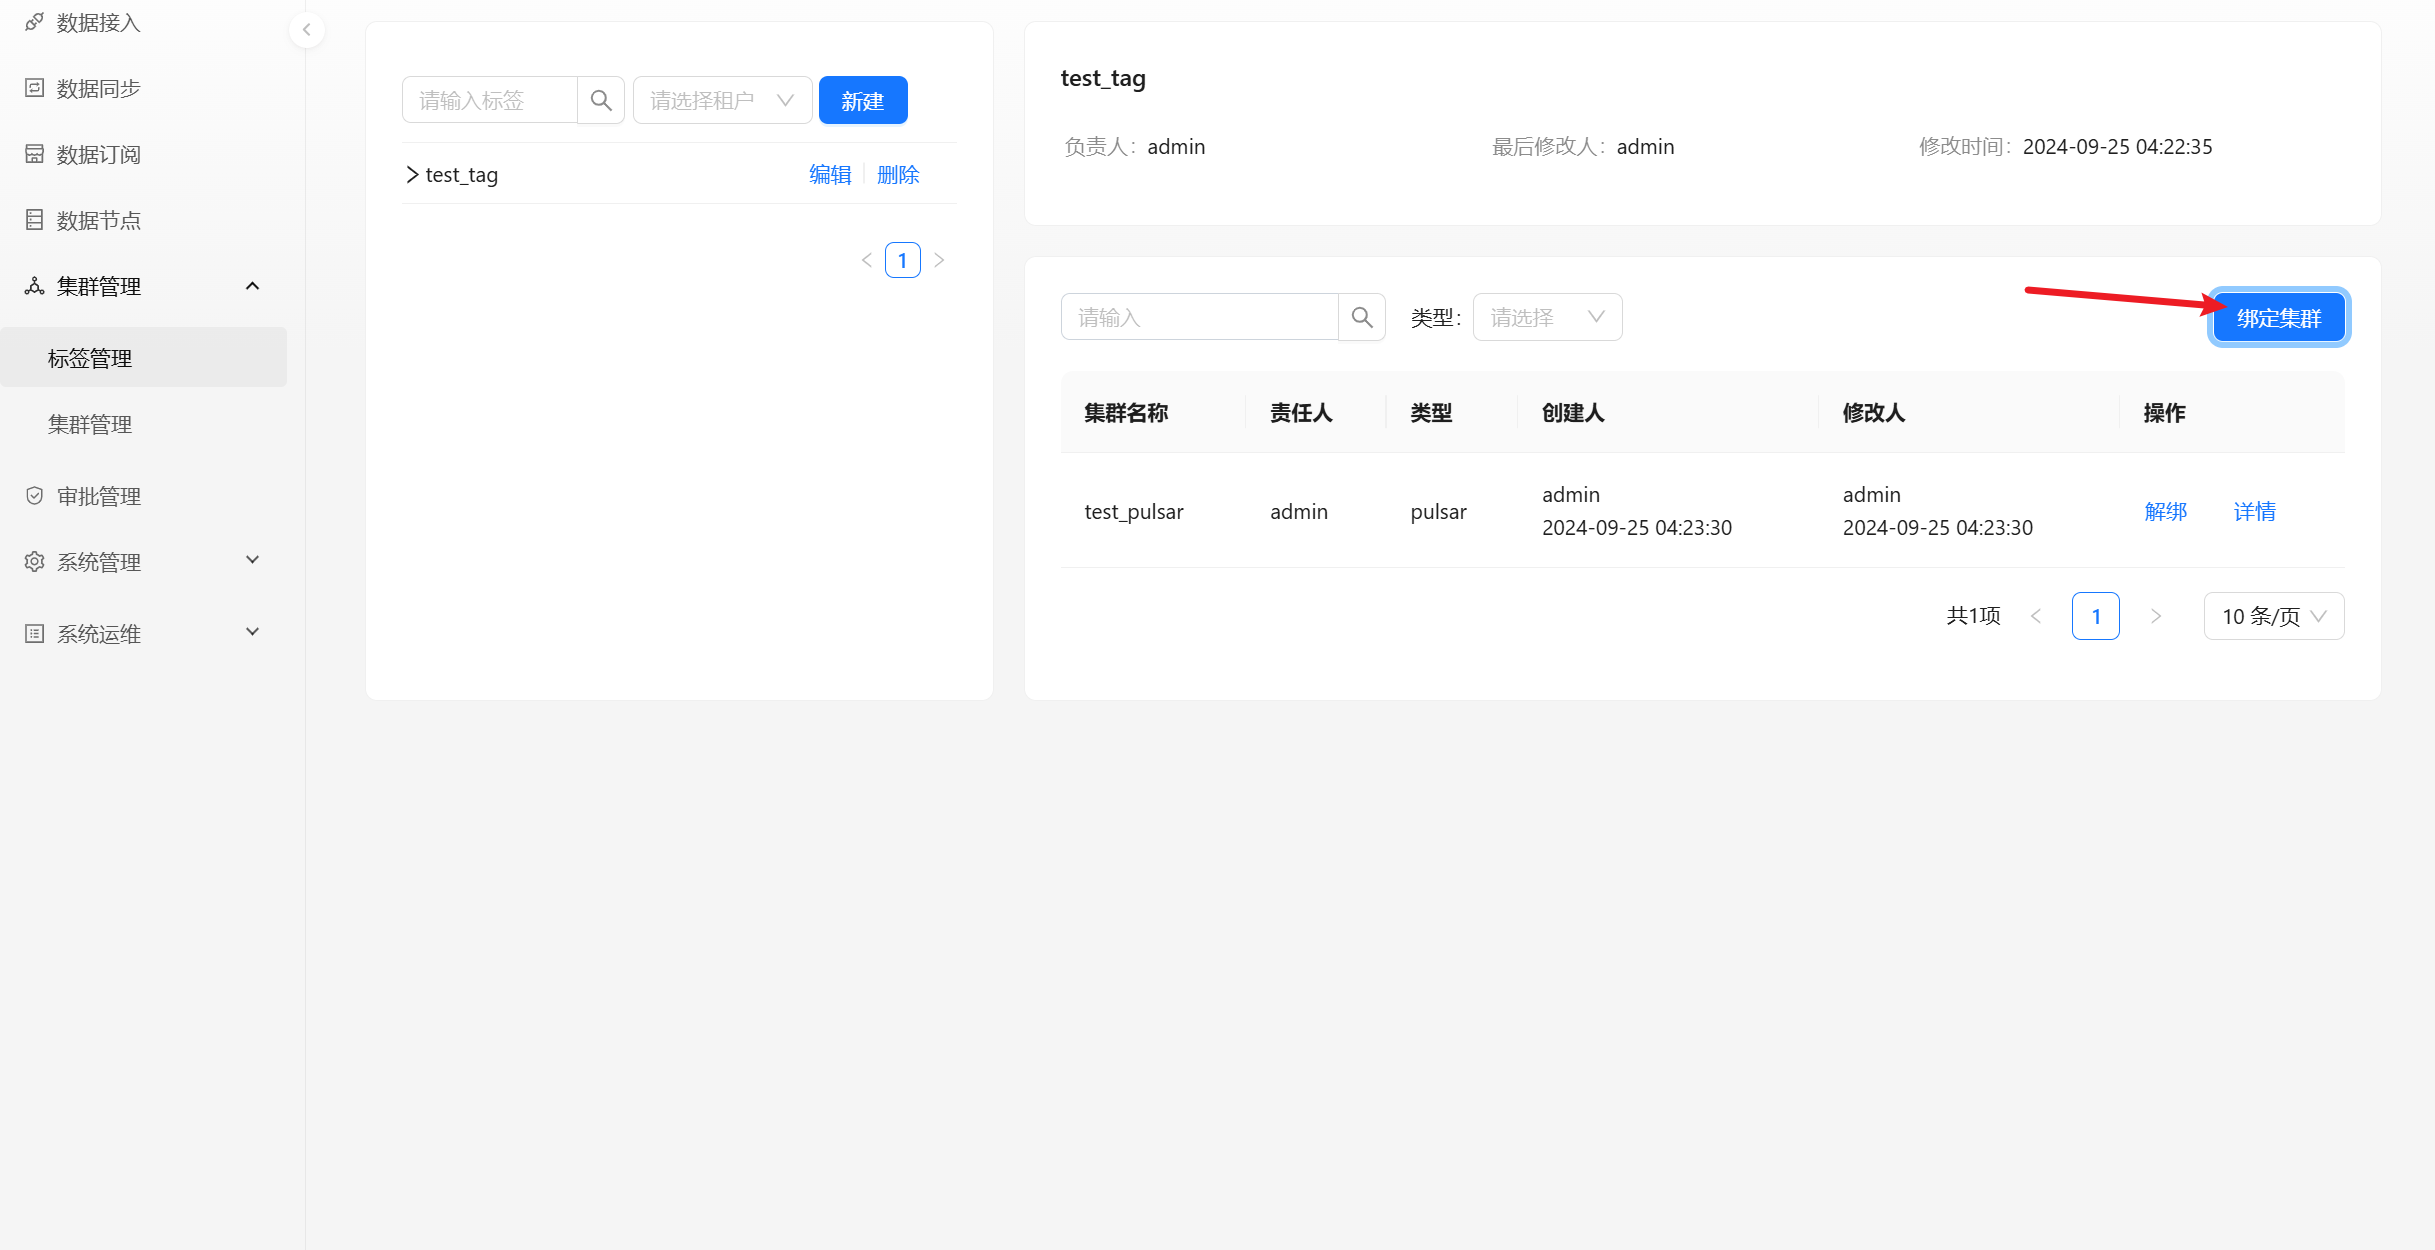Screen dimensions: 2435x1250
Task: Click the 新建 button
Action: [862, 100]
